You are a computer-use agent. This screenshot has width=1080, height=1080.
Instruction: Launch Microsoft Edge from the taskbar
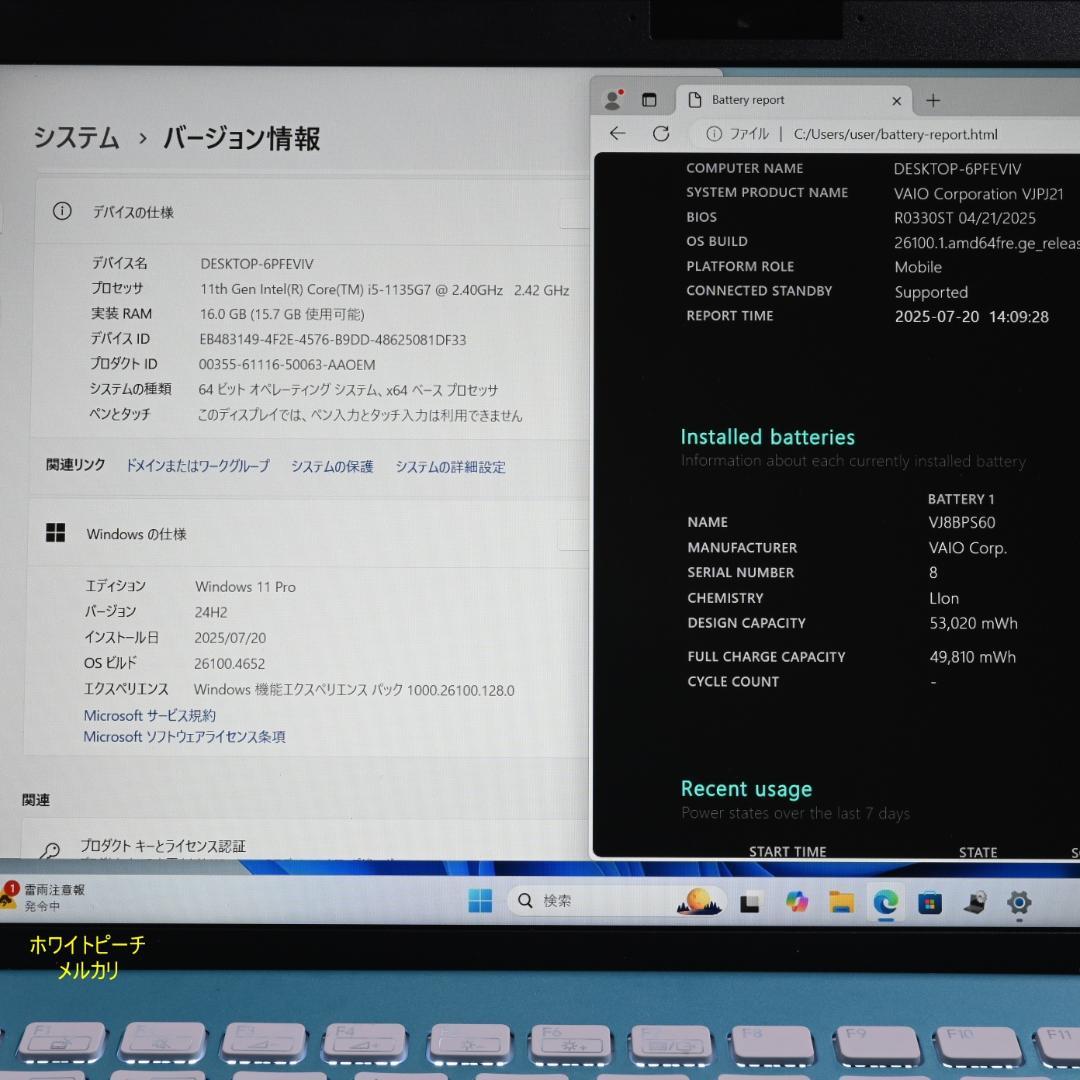(885, 902)
